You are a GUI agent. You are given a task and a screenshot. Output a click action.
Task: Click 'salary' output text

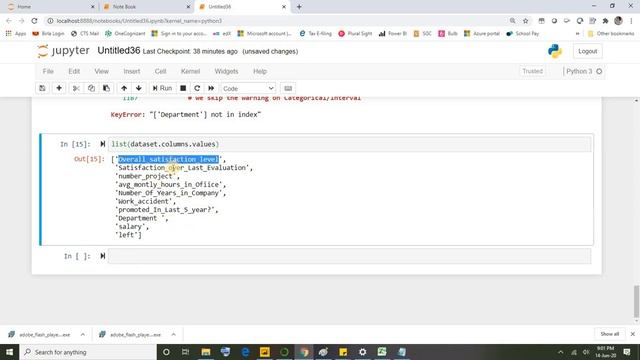[x=130, y=227]
